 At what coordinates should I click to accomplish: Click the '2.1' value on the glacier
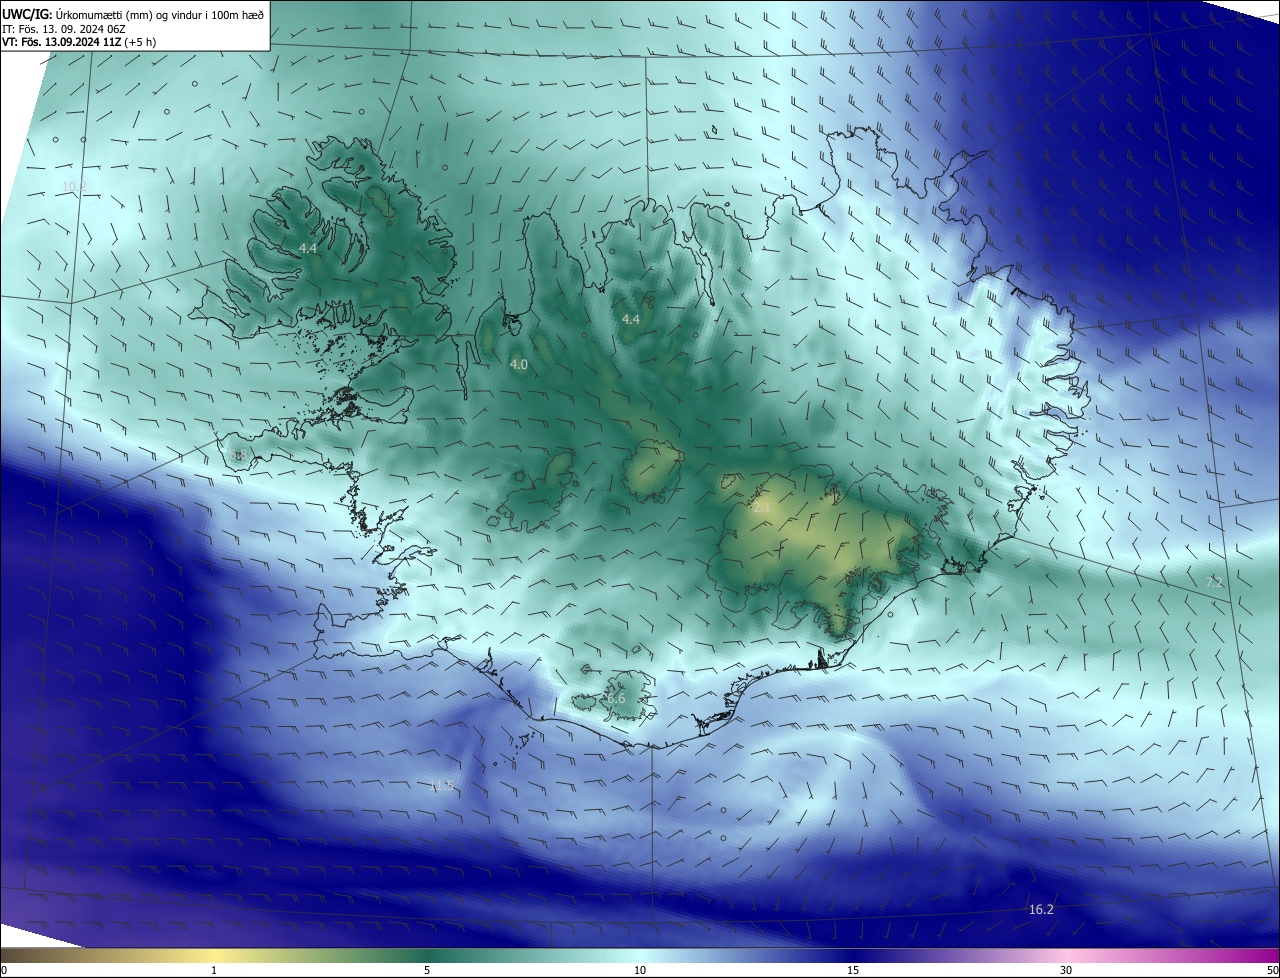point(761,508)
